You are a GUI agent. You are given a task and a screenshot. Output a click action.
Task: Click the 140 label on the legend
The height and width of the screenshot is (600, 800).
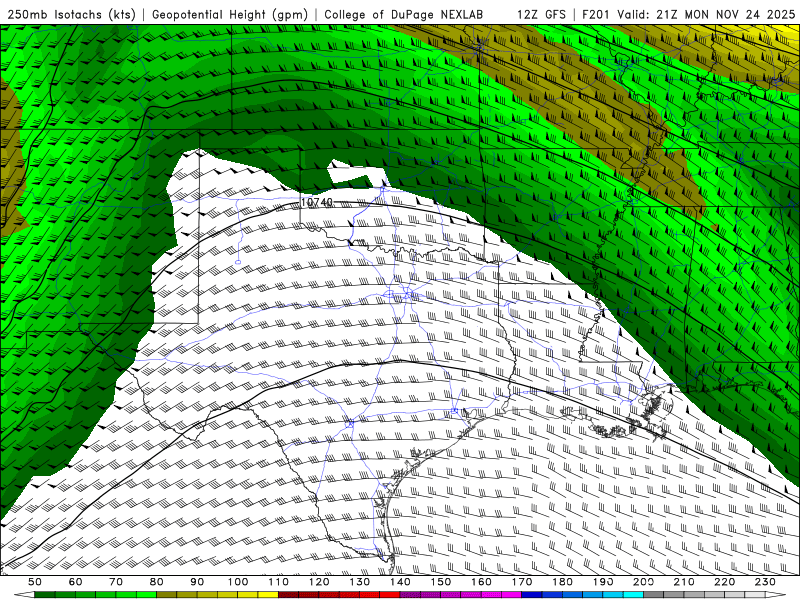(x=400, y=582)
